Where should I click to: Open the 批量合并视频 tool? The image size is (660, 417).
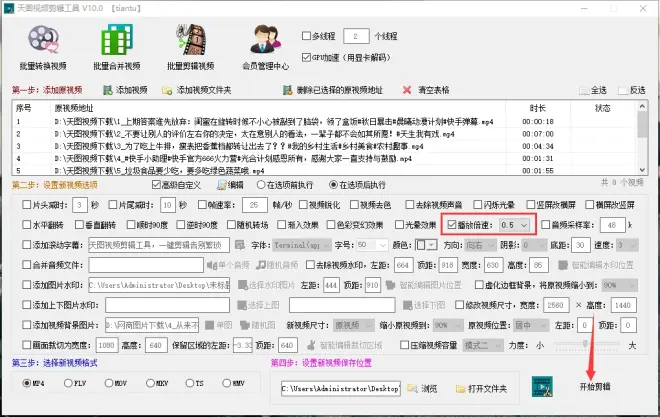[119, 41]
